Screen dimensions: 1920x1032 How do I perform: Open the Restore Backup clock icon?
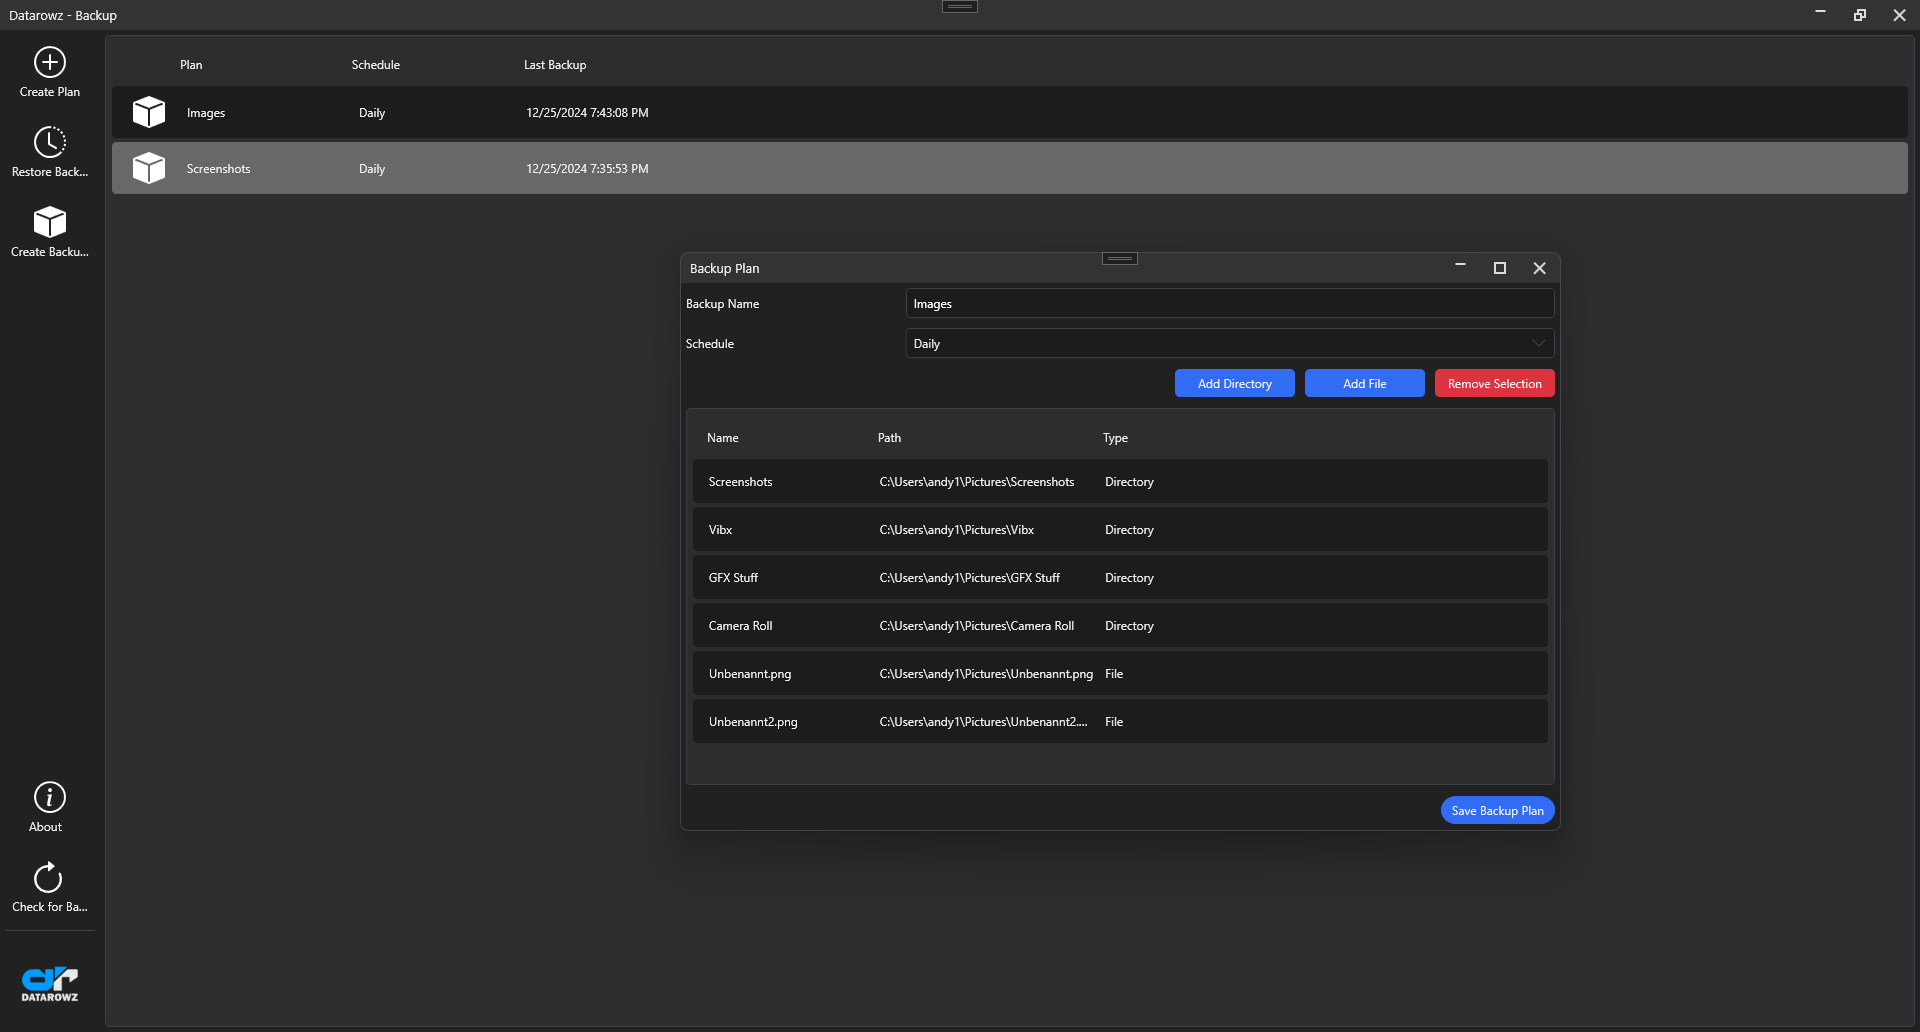(x=50, y=142)
